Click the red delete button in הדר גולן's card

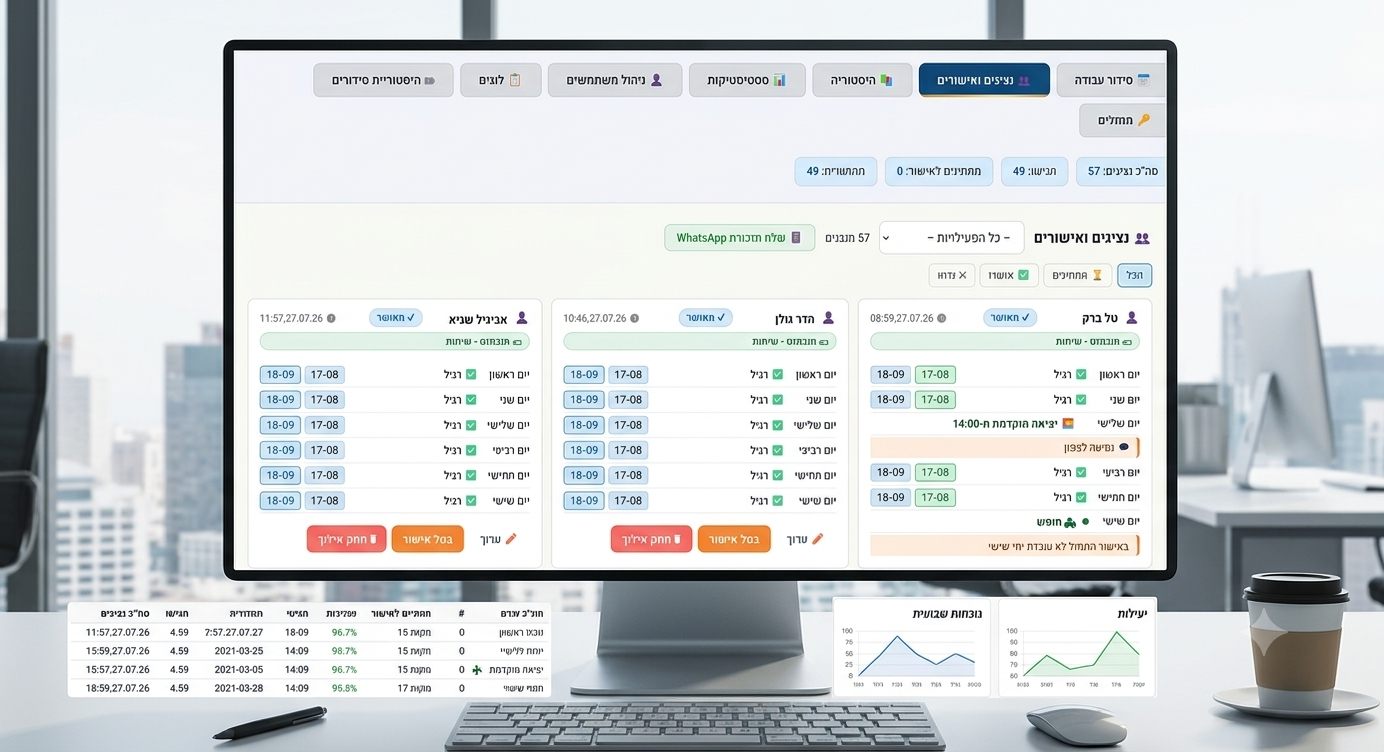click(x=651, y=539)
